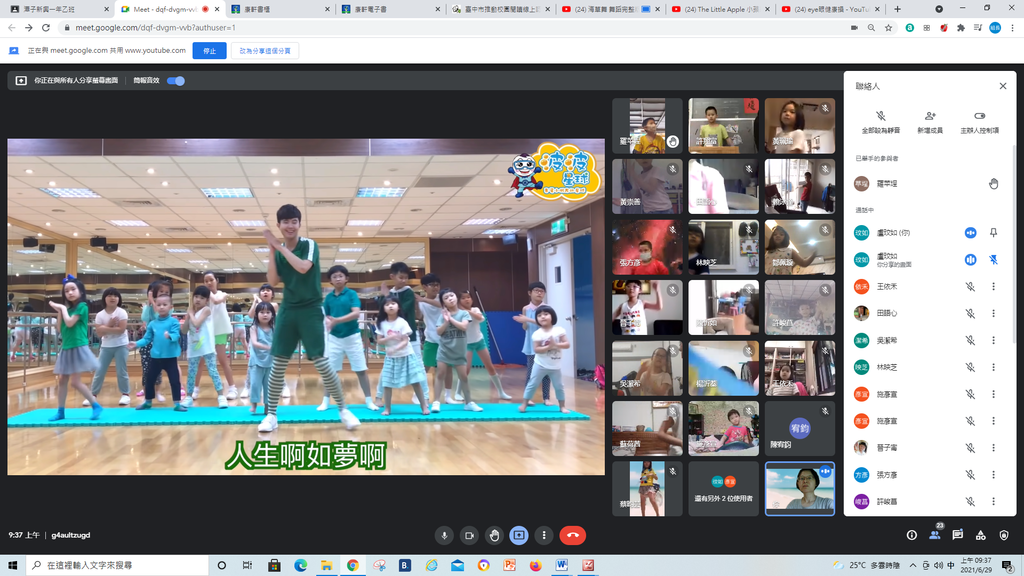1024x576 pixels.
Task: Open Chrome extensions puzzle icon
Action: 961,28
